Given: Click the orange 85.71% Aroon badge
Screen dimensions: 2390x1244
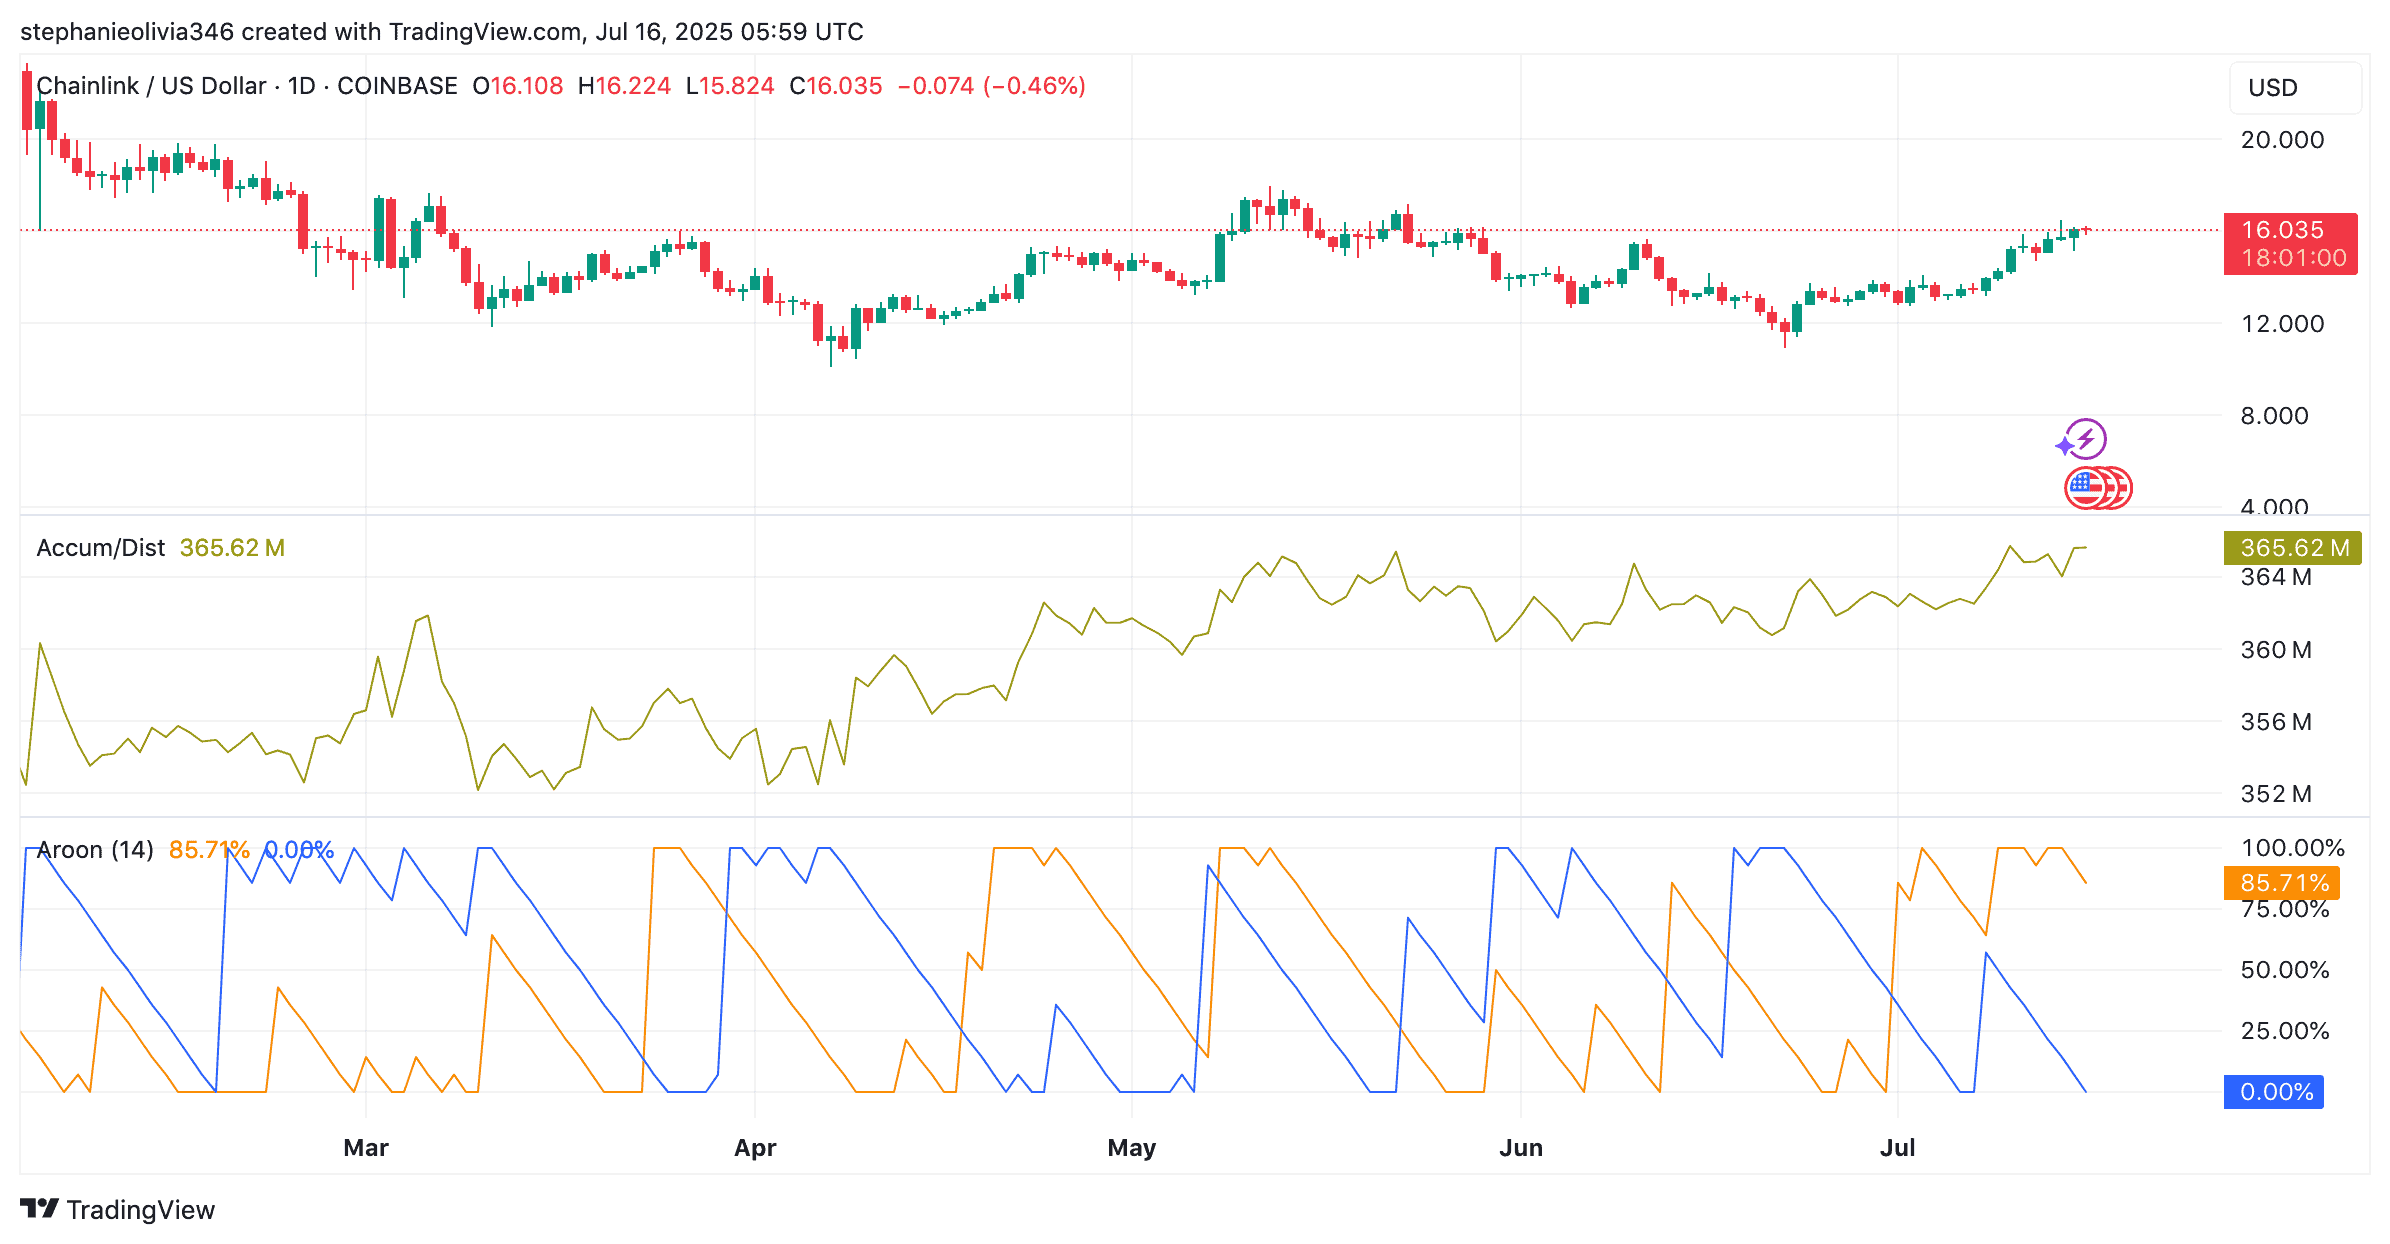Looking at the screenshot, I should click(2290, 883).
